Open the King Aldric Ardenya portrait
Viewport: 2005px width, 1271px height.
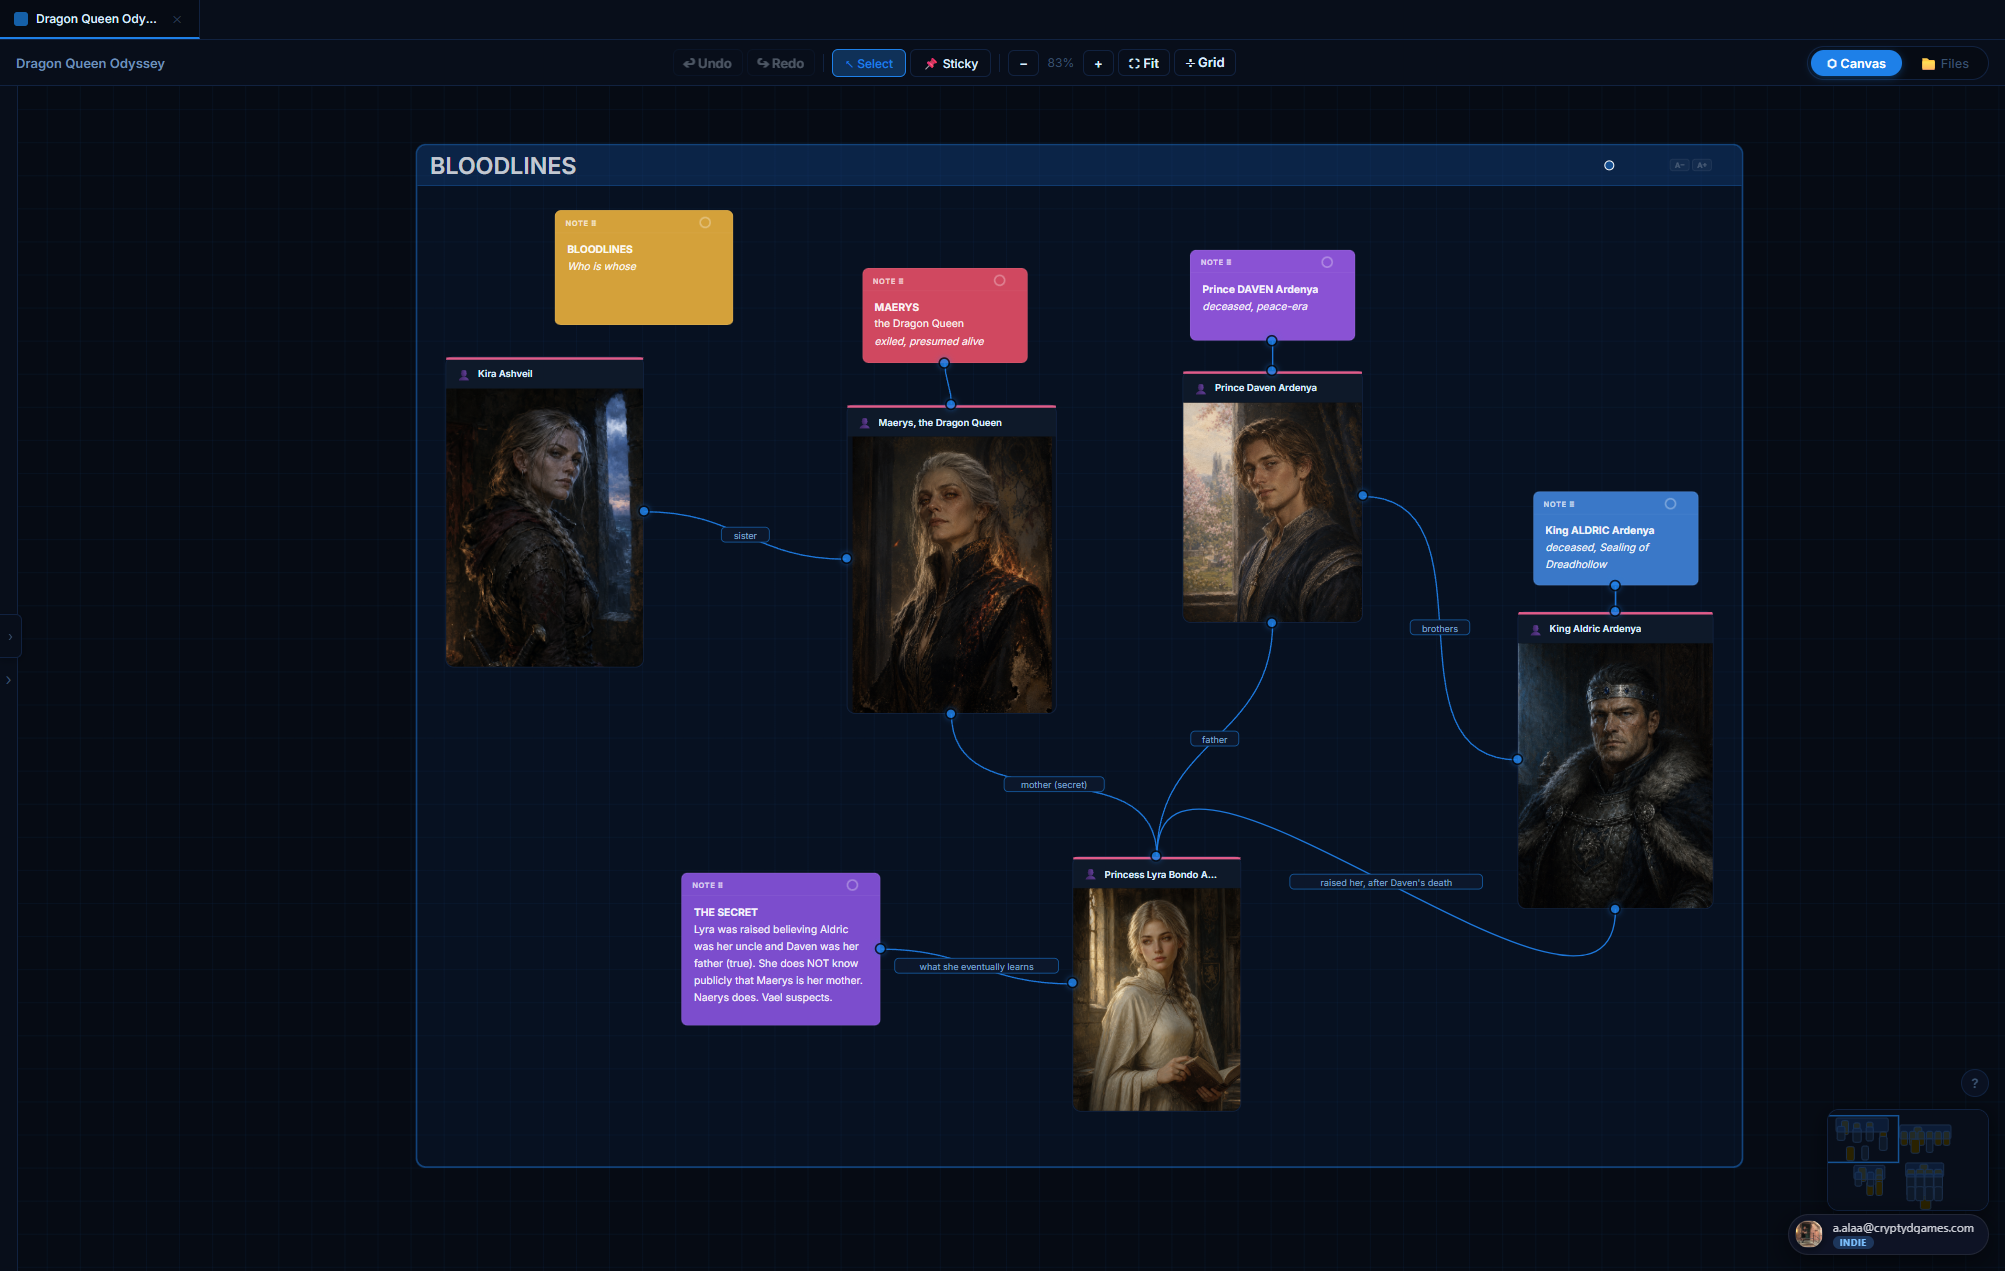1615,775
